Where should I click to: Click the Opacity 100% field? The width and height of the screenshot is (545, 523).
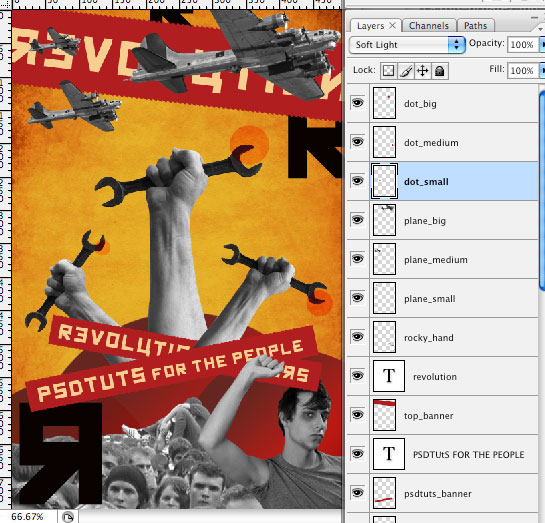point(522,45)
